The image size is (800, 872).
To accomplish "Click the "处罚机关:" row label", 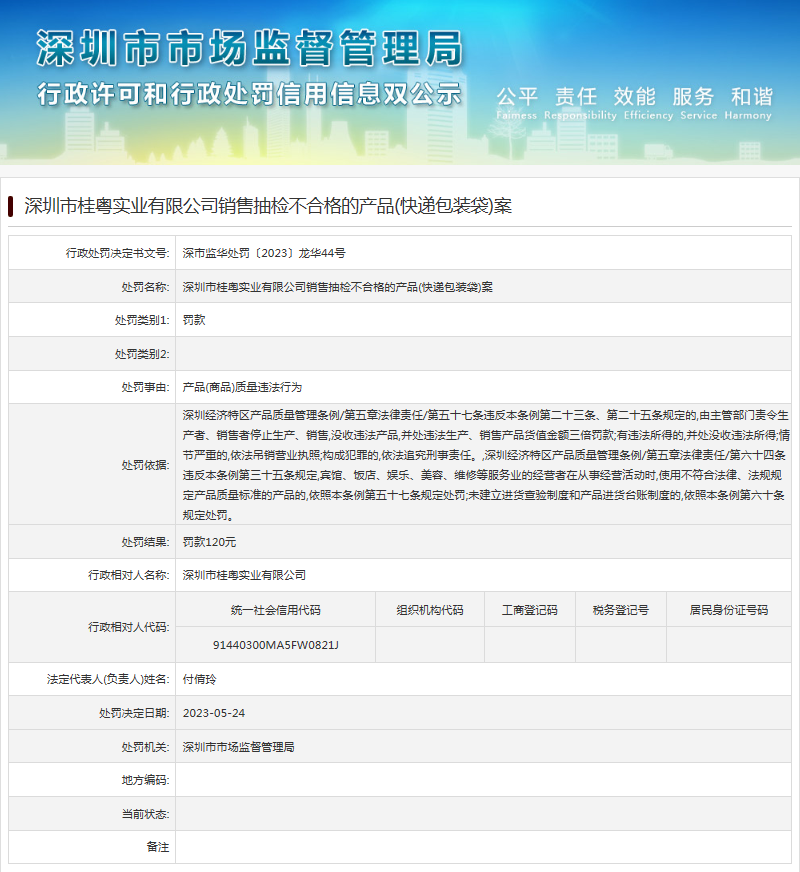I will 145,747.
